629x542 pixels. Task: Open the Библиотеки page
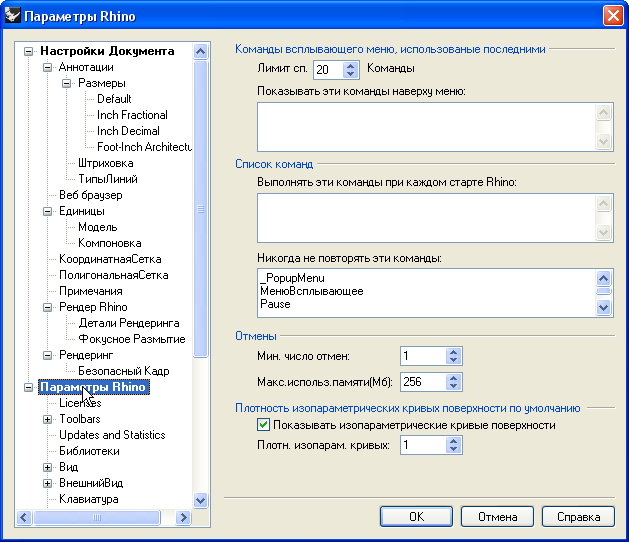pyautogui.click(x=89, y=451)
